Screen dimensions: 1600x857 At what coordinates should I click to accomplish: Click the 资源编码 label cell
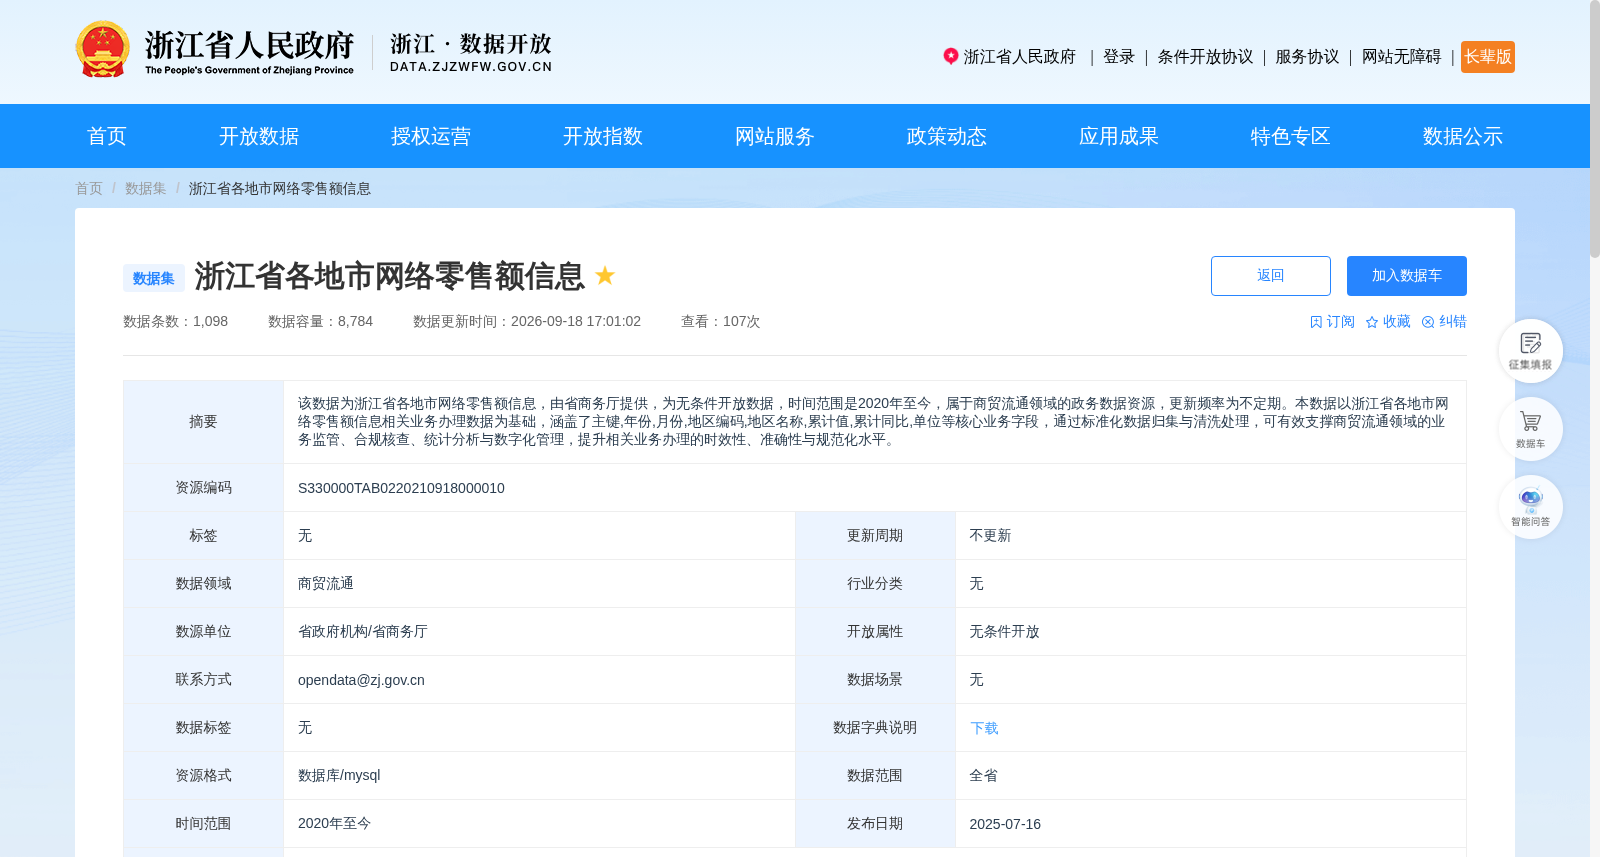click(x=203, y=488)
